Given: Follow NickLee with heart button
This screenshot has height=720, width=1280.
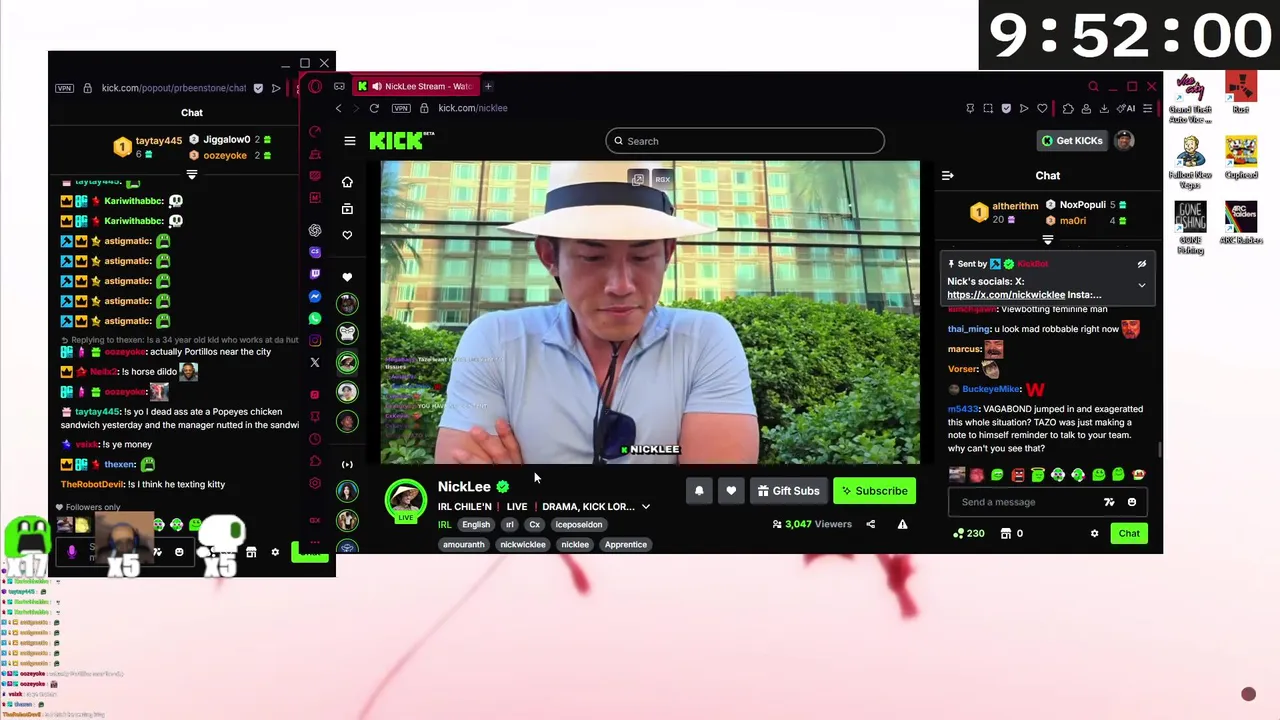Looking at the screenshot, I should pyautogui.click(x=731, y=491).
